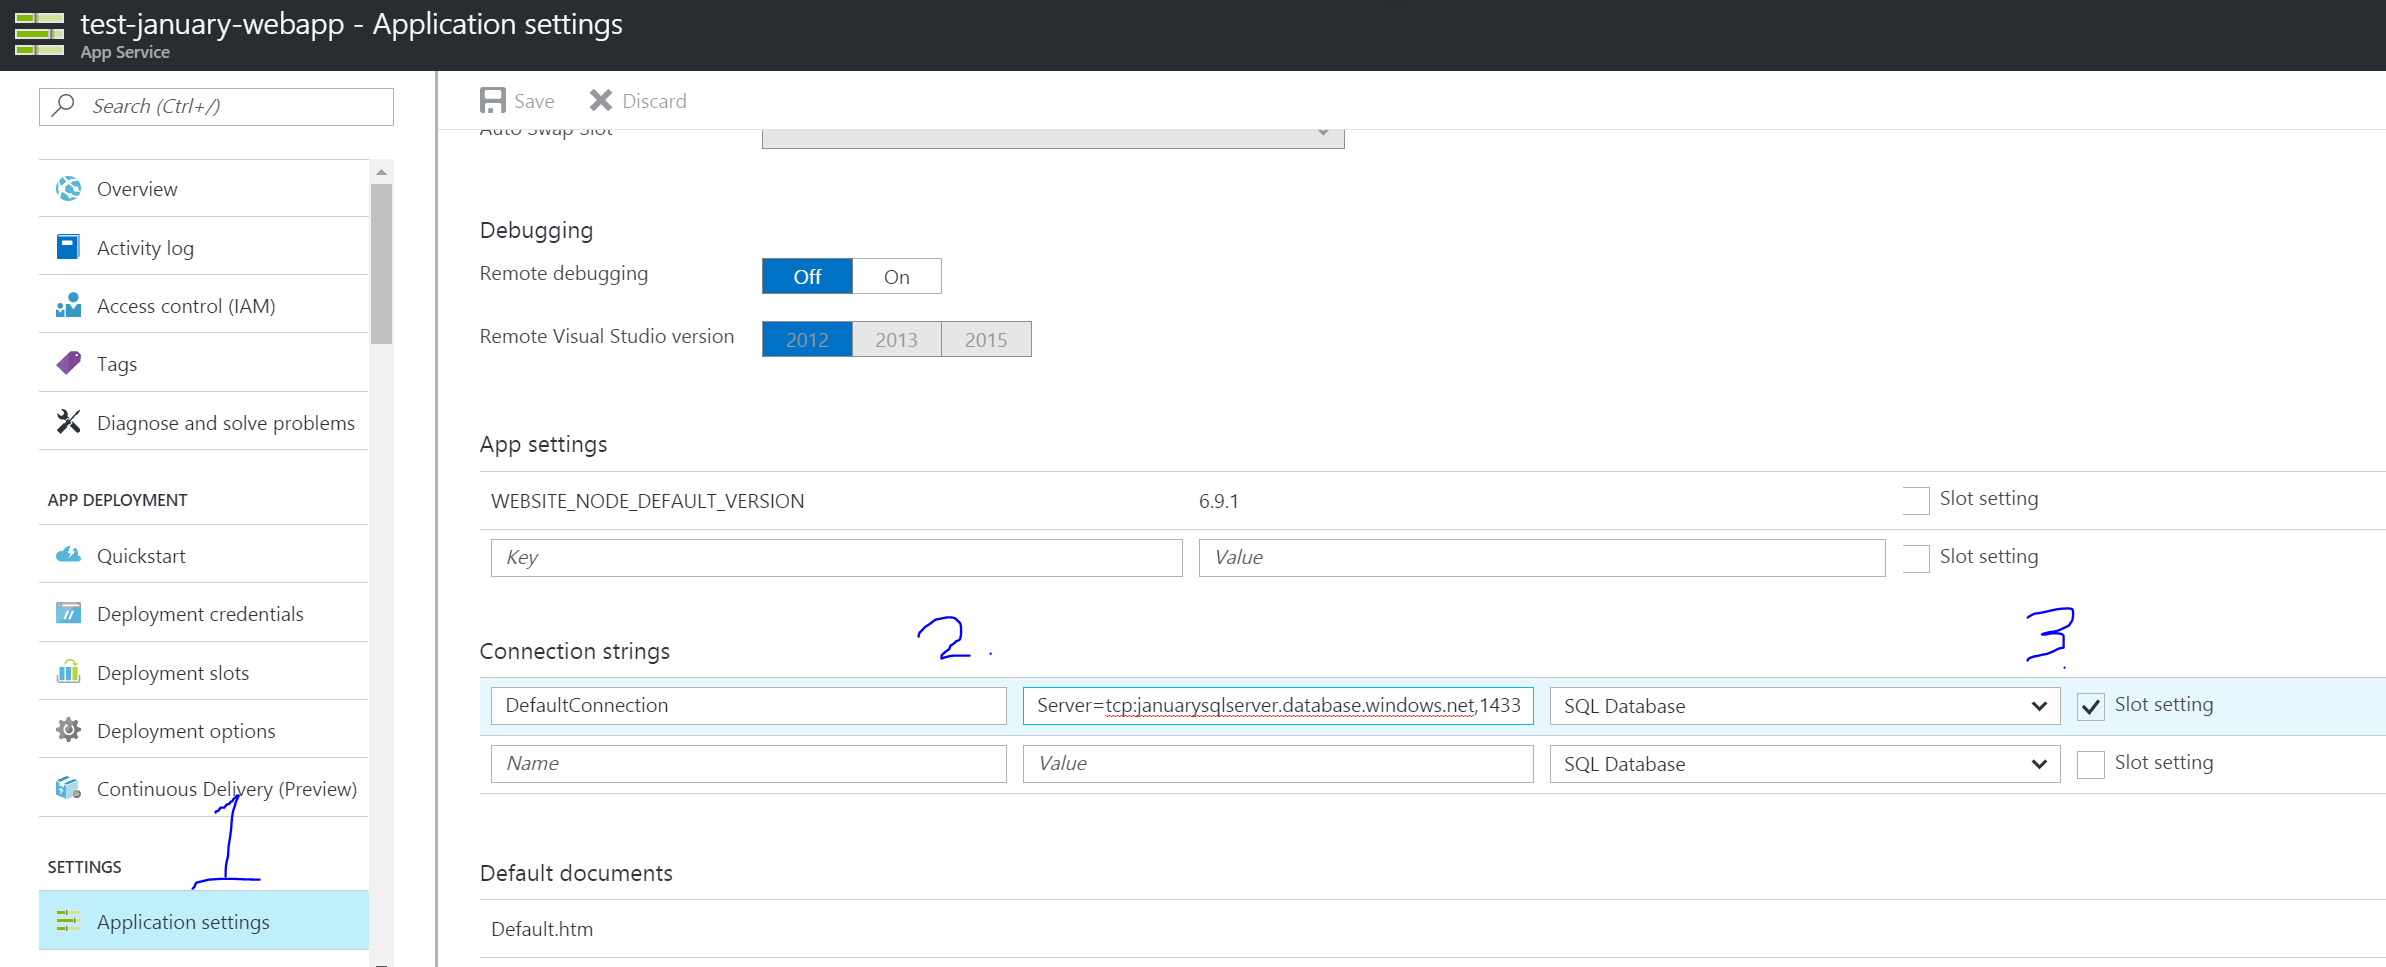Click the App Service logo icon
The width and height of the screenshot is (2386, 967).
tap(40, 34)
